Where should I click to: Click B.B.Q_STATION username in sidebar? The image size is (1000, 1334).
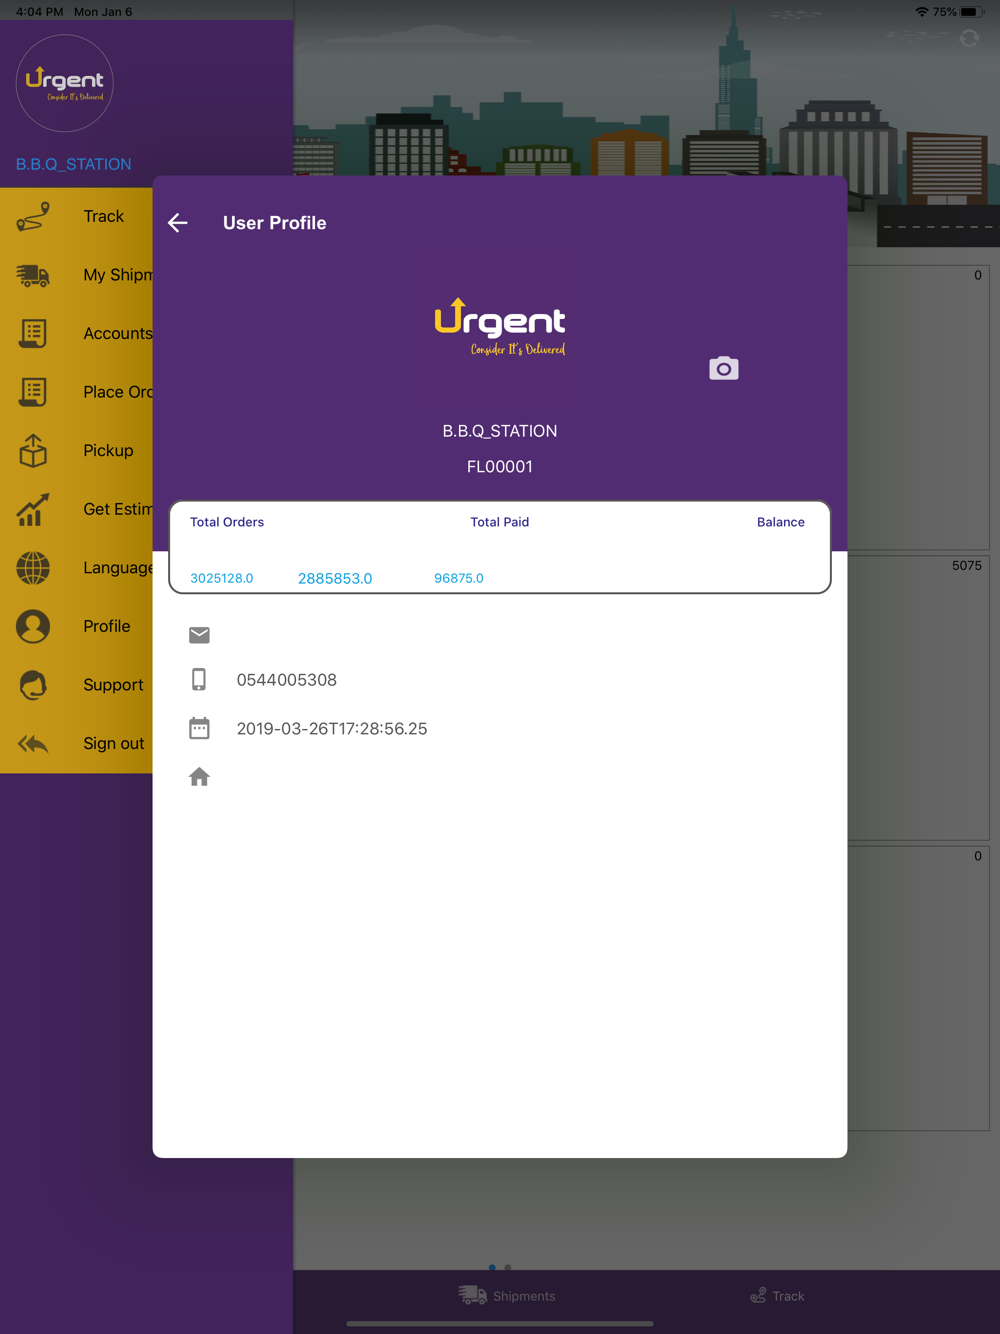[x=74, y=164]
